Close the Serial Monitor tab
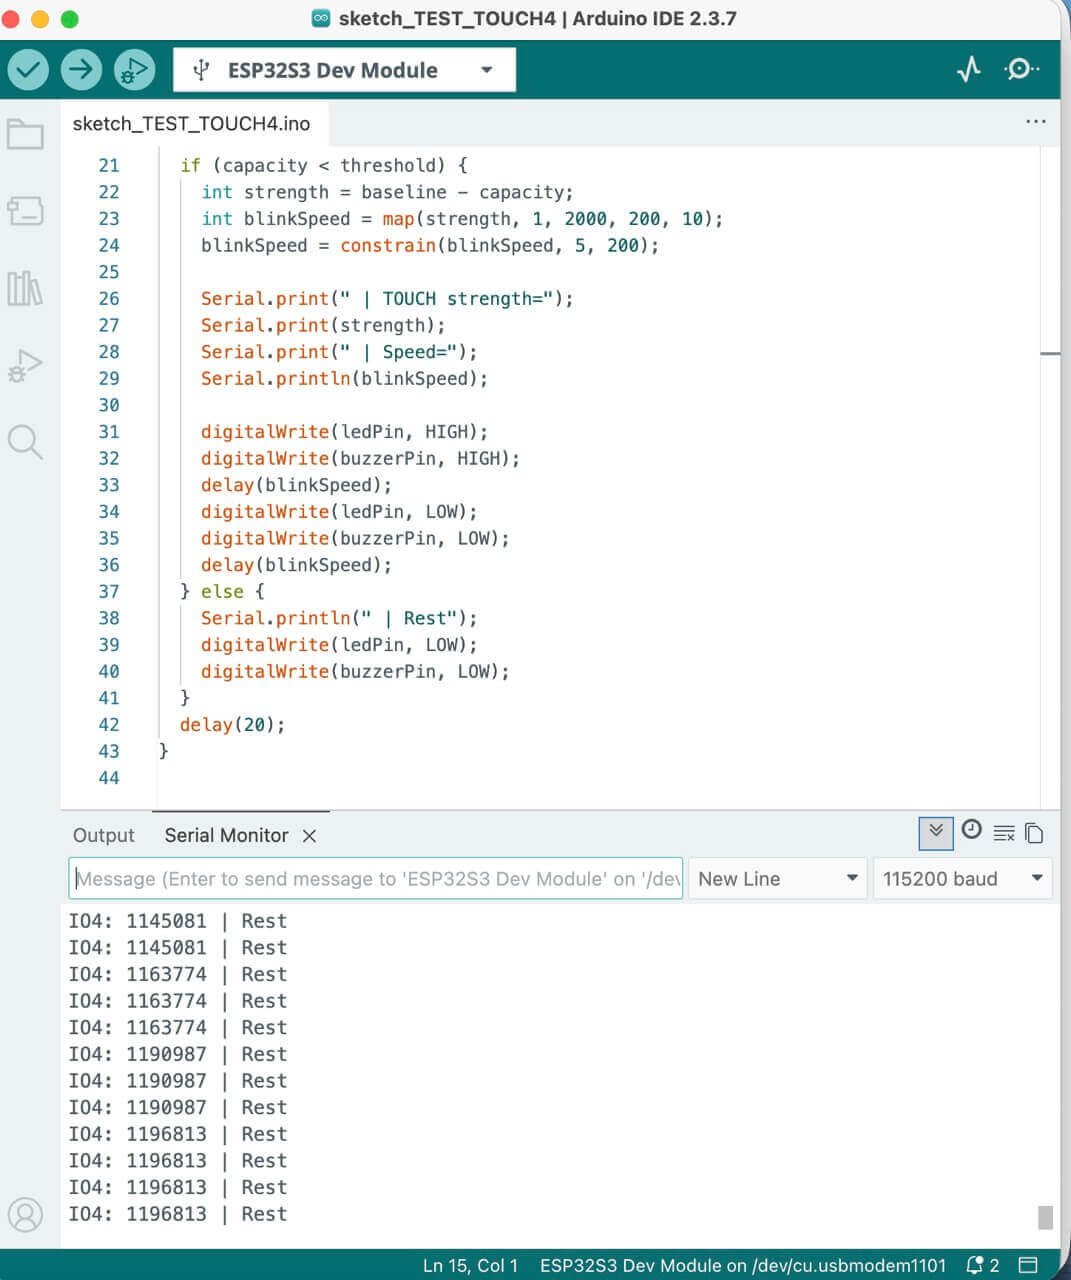 click(309, 836)
